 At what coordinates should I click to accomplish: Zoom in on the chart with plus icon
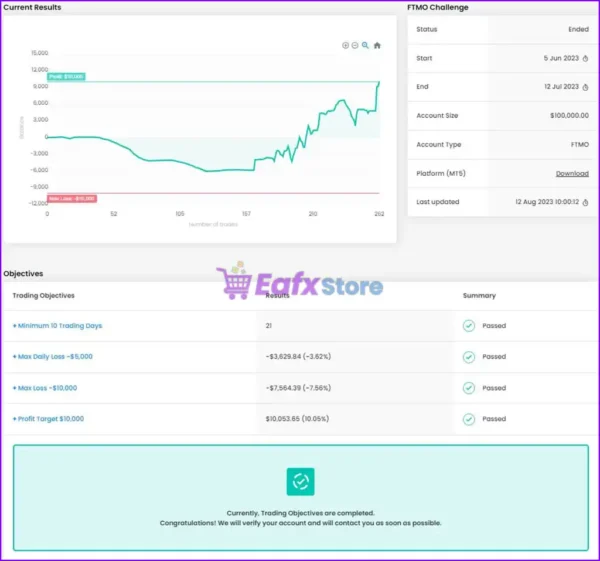point(345,46)
